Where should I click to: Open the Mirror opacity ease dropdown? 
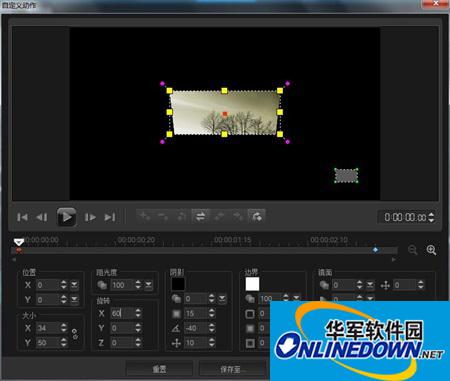pyautogui.click(x=370, y=285)
